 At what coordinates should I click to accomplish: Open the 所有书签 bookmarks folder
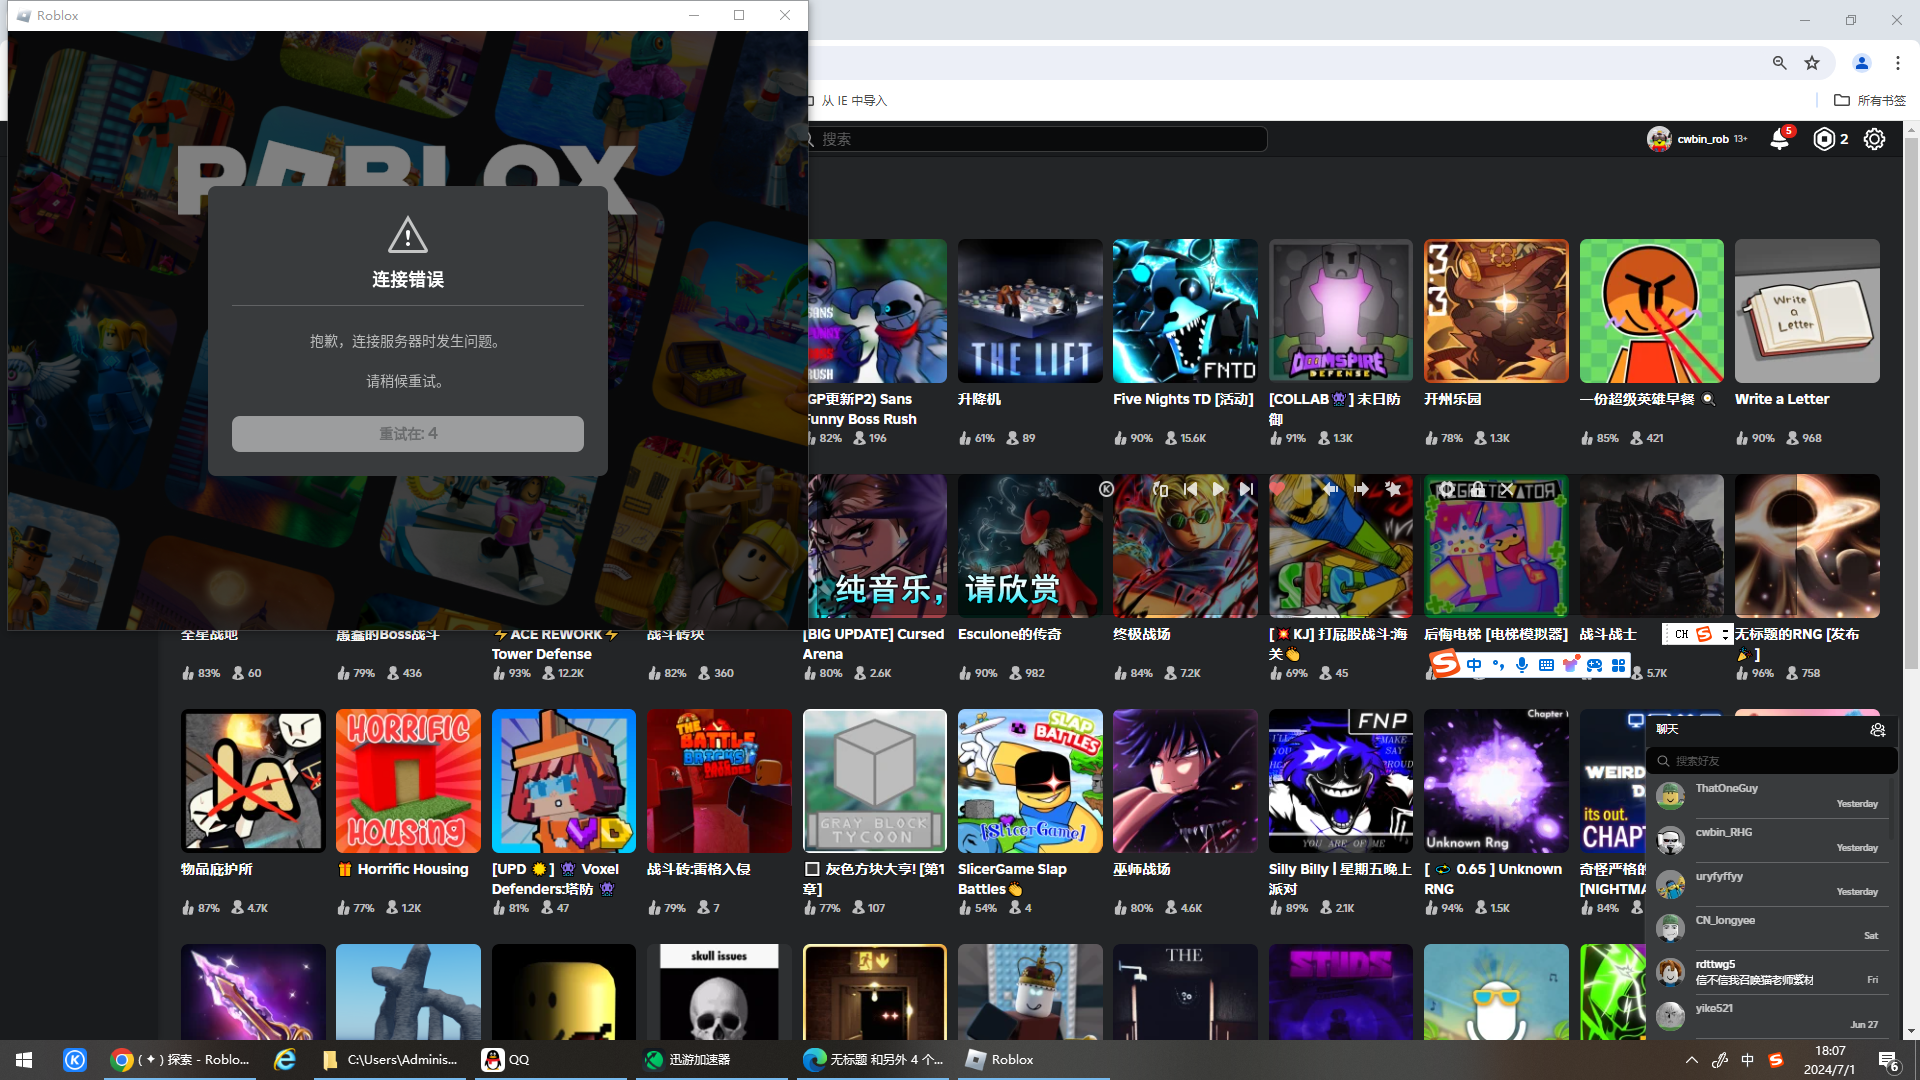click(x=1870, y=100)
